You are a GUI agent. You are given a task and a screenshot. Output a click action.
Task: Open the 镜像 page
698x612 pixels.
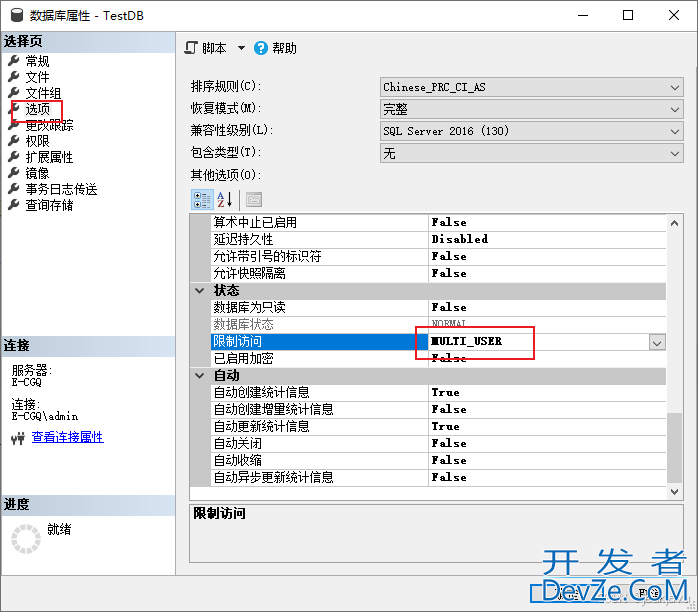[x=37, y=173]
